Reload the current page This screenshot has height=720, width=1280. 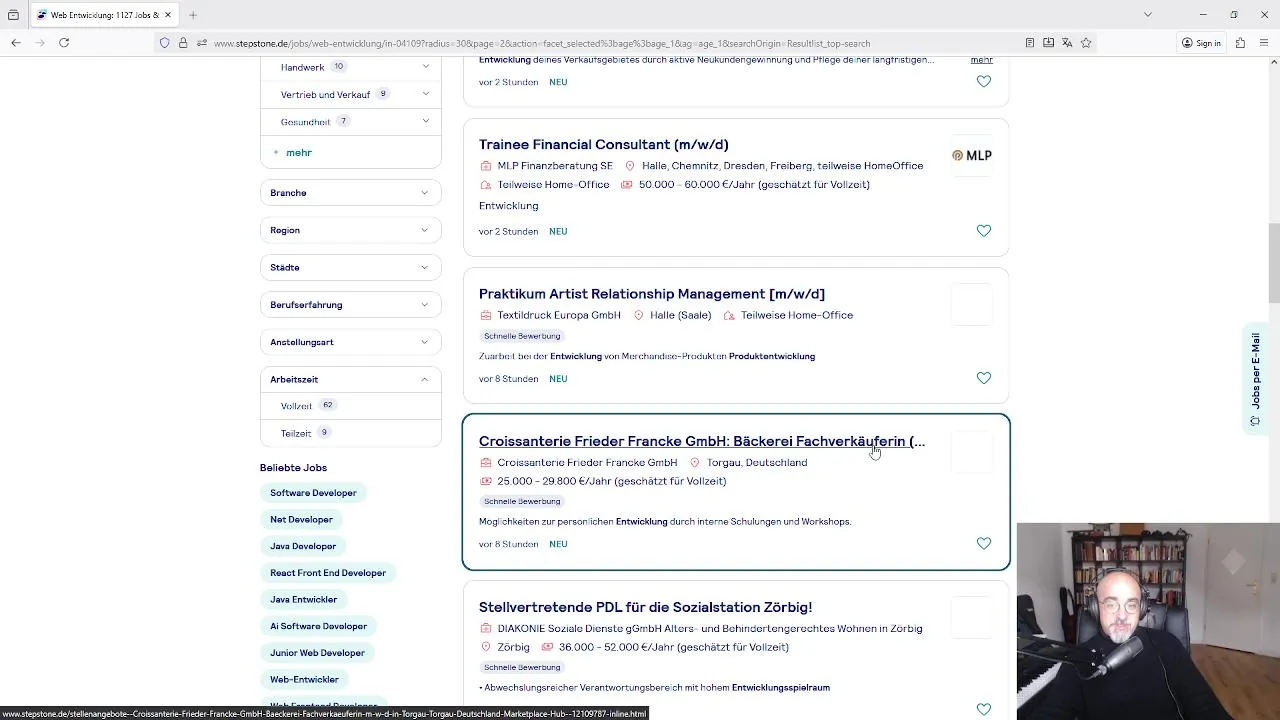pyautogui.click(x=64, y=43)
